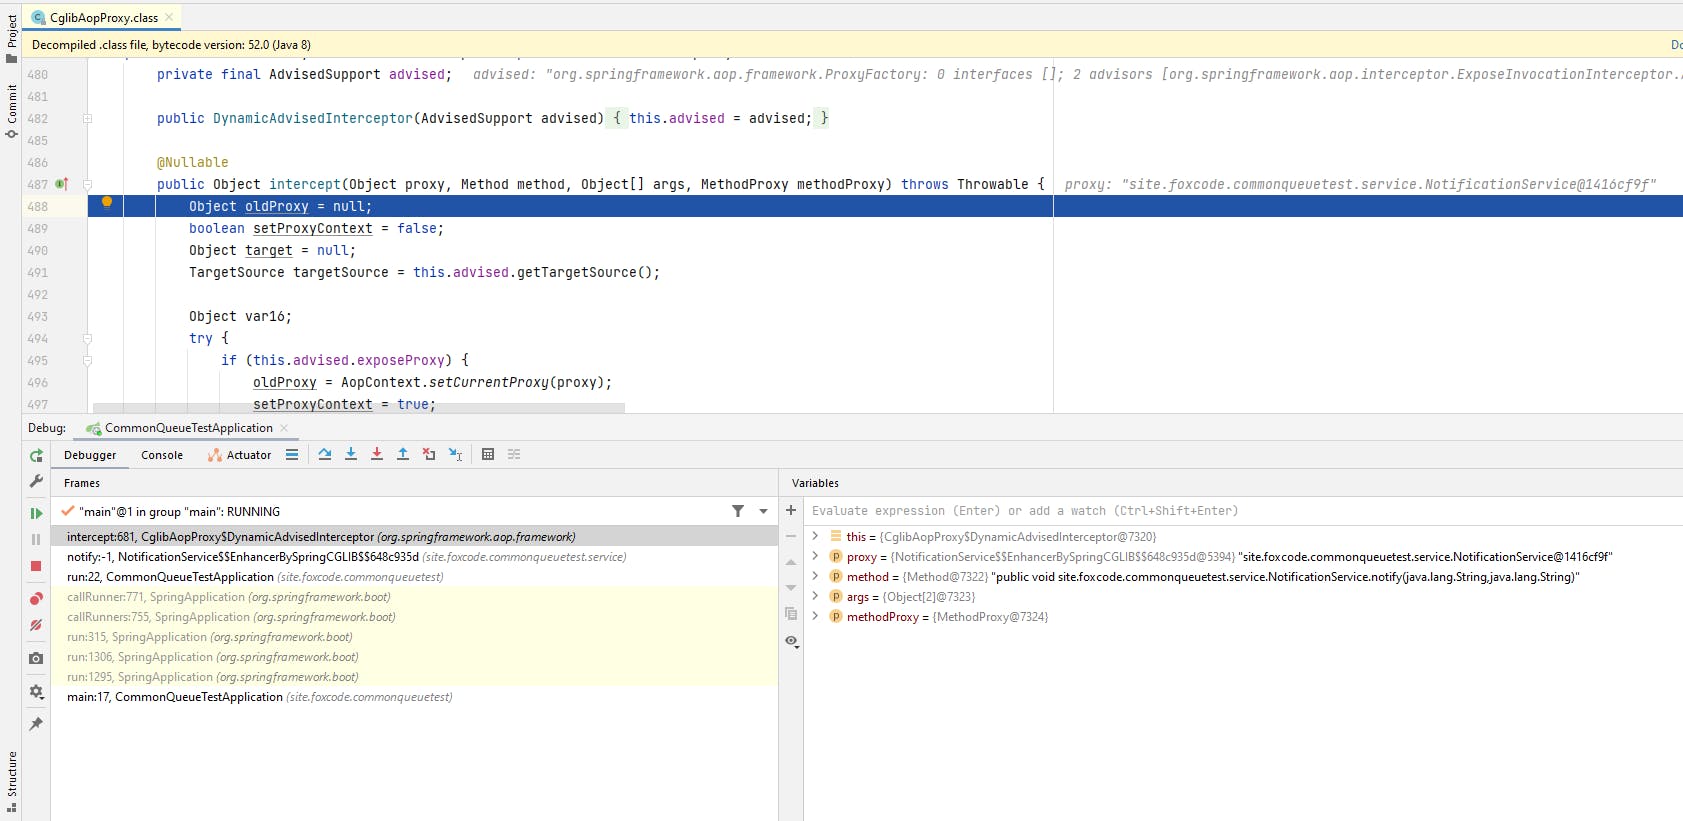The height and width of the screenshot is (821, 1683).
Task: Fold the try block at line 494
Action: click(x=87, y=338)
